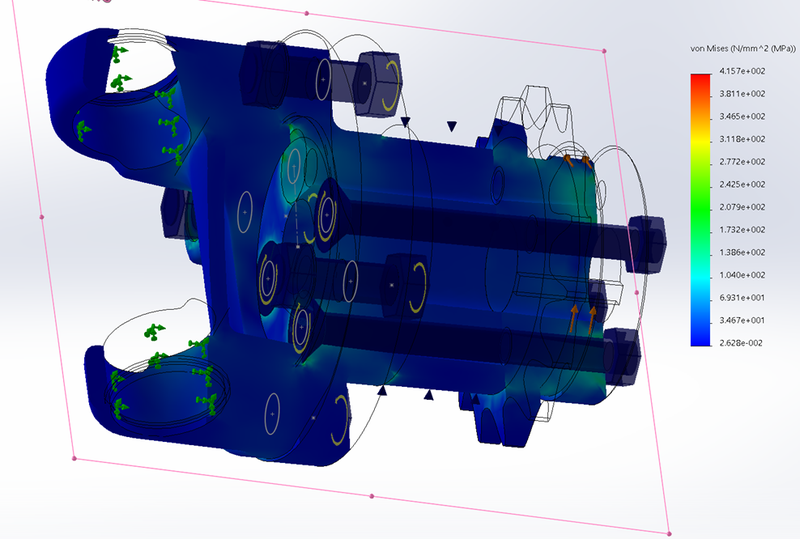
Task: Click the legend value 2.772e+002
Action: point(742,162)
